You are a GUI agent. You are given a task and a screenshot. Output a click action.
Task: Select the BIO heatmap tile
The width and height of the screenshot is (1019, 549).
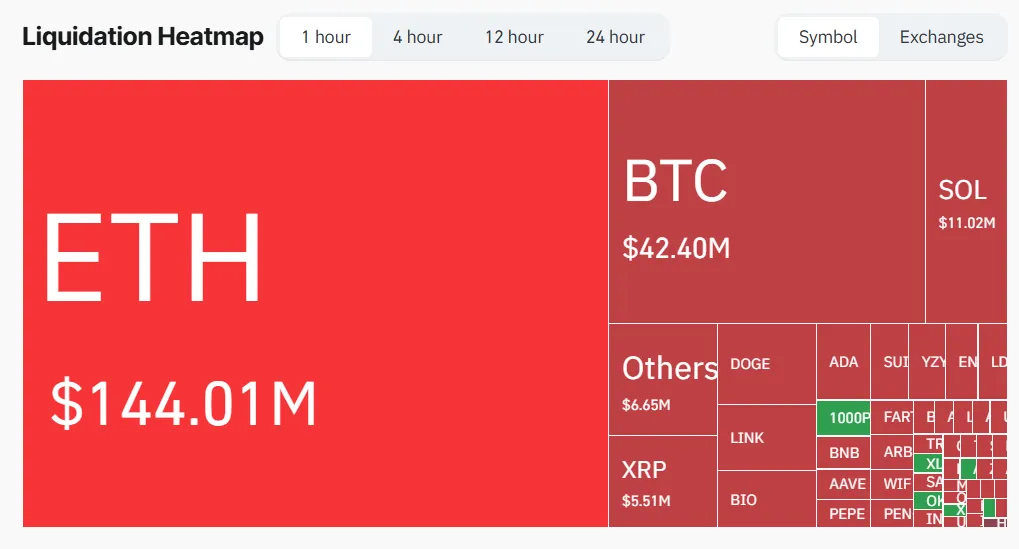click(767, 499)
